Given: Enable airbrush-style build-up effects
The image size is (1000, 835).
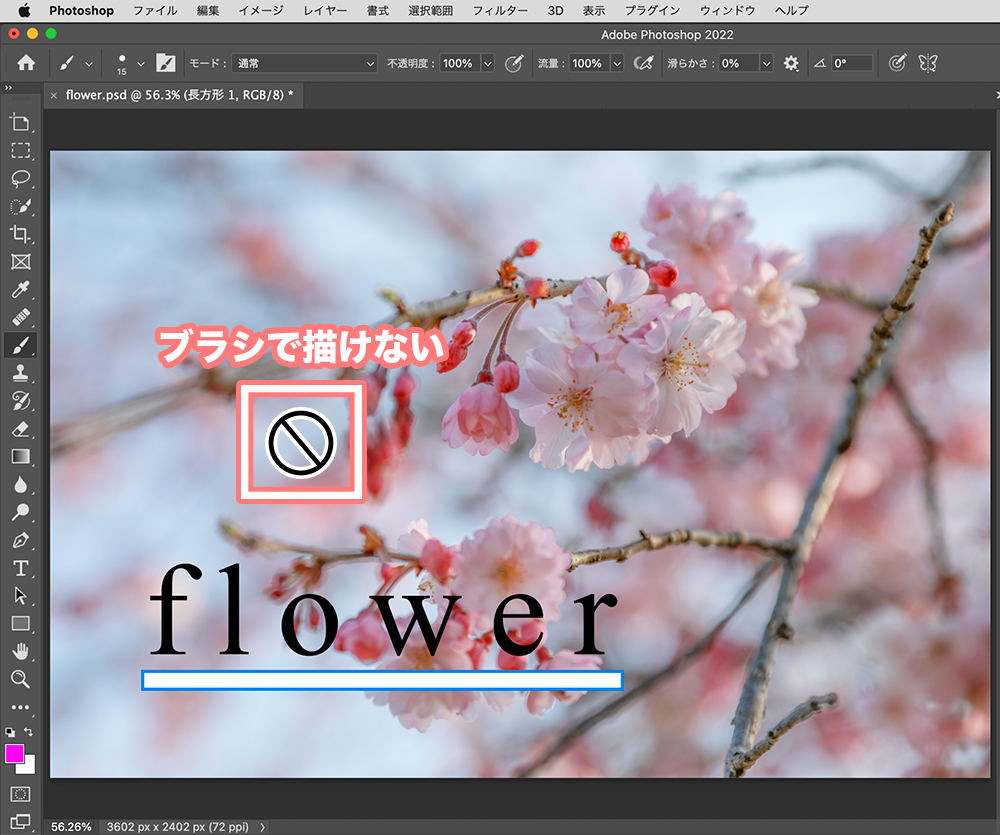Looking at the screenshot, I should [643, 63].
